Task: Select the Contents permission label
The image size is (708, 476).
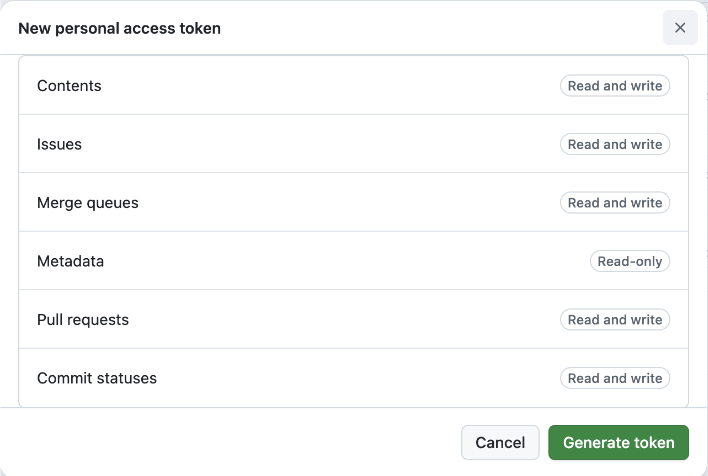Action: click(69, 86)
